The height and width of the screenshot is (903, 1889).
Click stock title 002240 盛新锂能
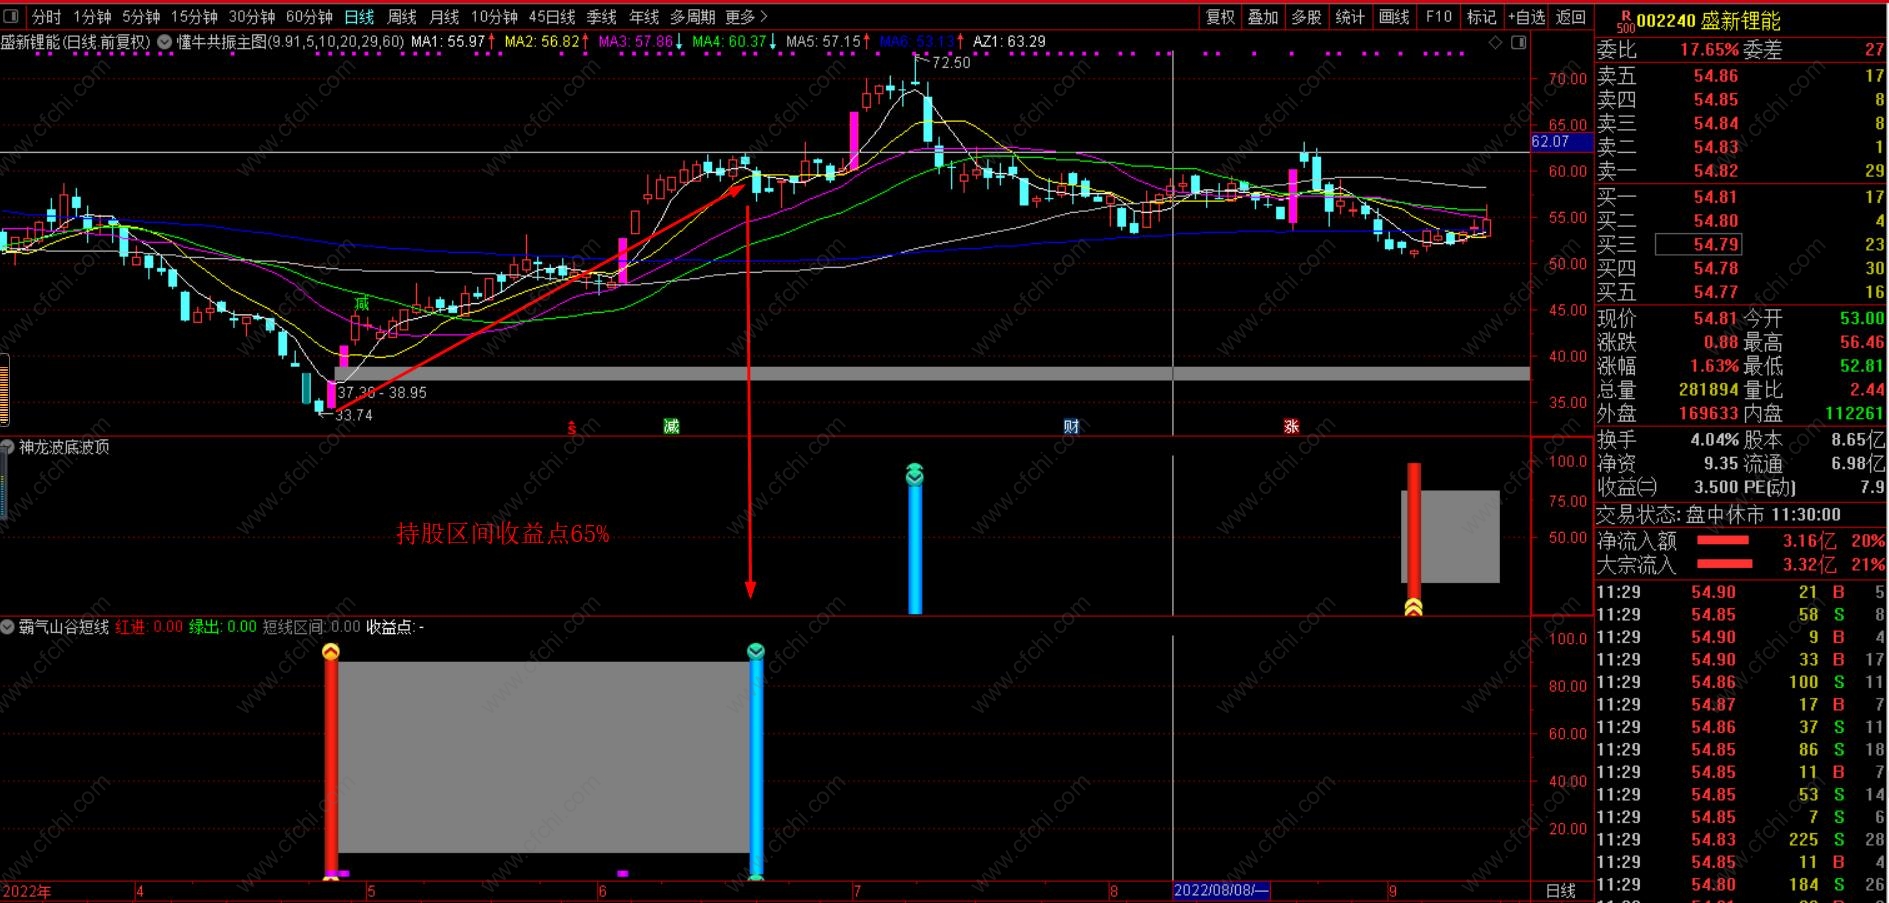tap(1708, 21)
